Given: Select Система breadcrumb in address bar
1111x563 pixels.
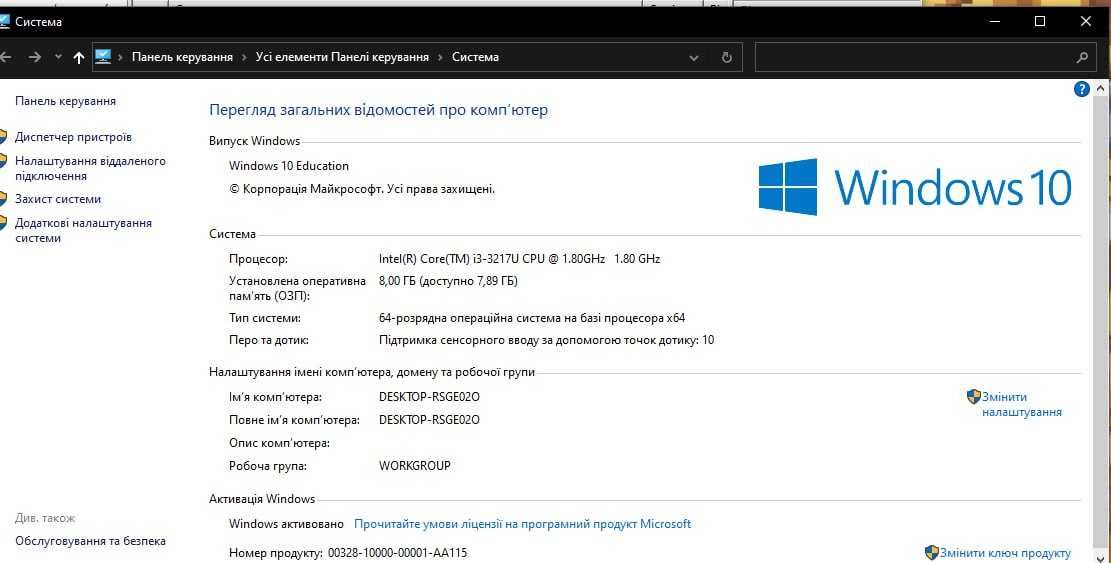Looking at the screenshot, I should pos(475,57).
